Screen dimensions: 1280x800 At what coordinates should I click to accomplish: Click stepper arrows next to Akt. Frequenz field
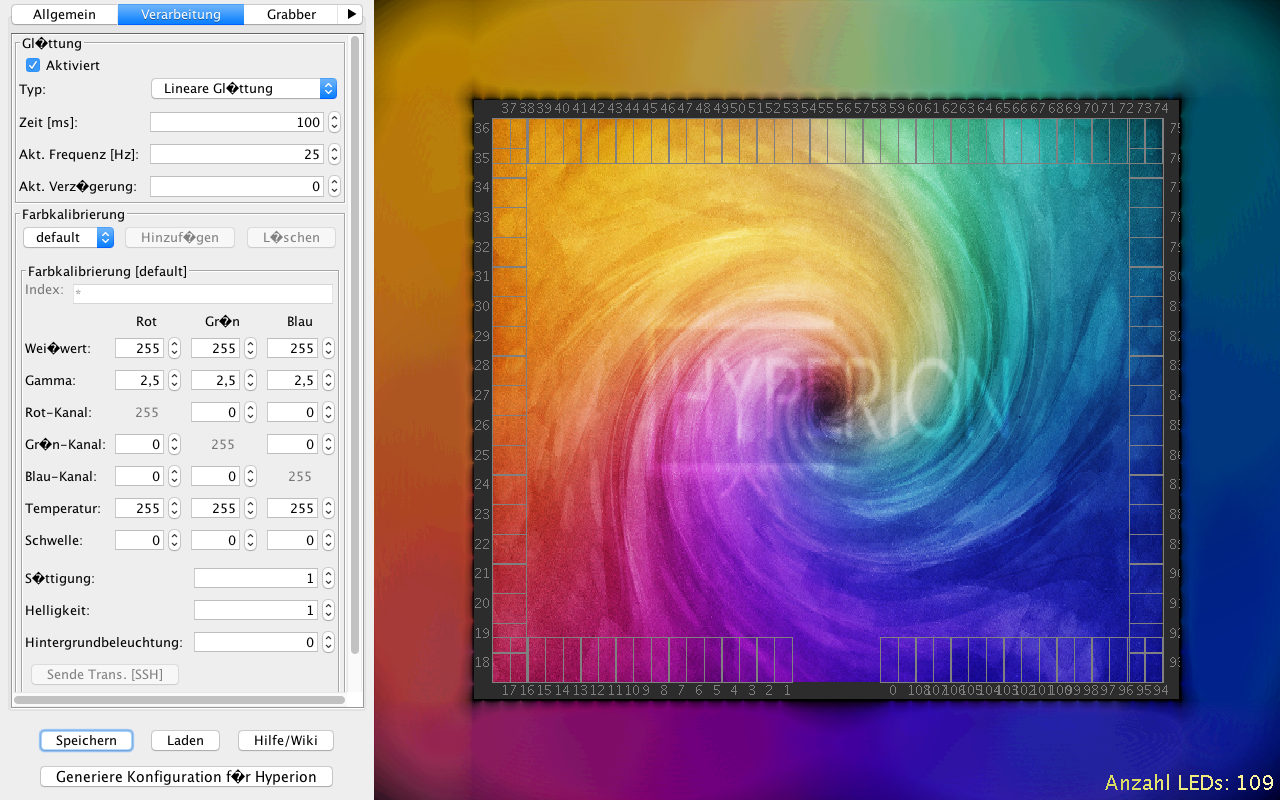click(334, 154)
